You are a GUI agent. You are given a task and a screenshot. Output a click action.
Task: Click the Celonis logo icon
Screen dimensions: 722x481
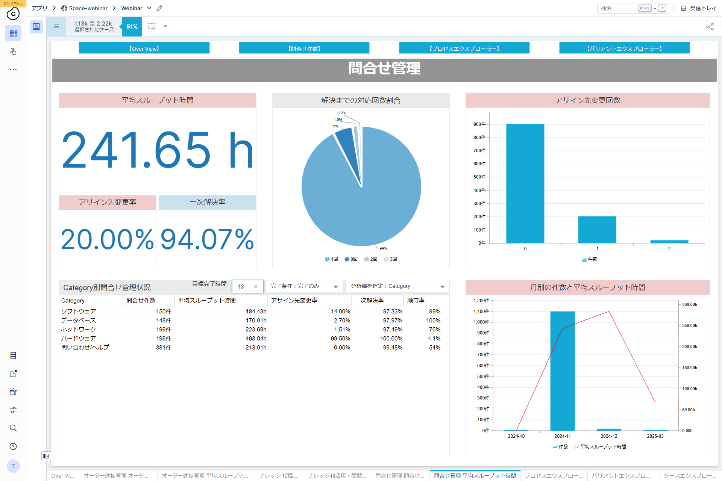coord(13,14)
